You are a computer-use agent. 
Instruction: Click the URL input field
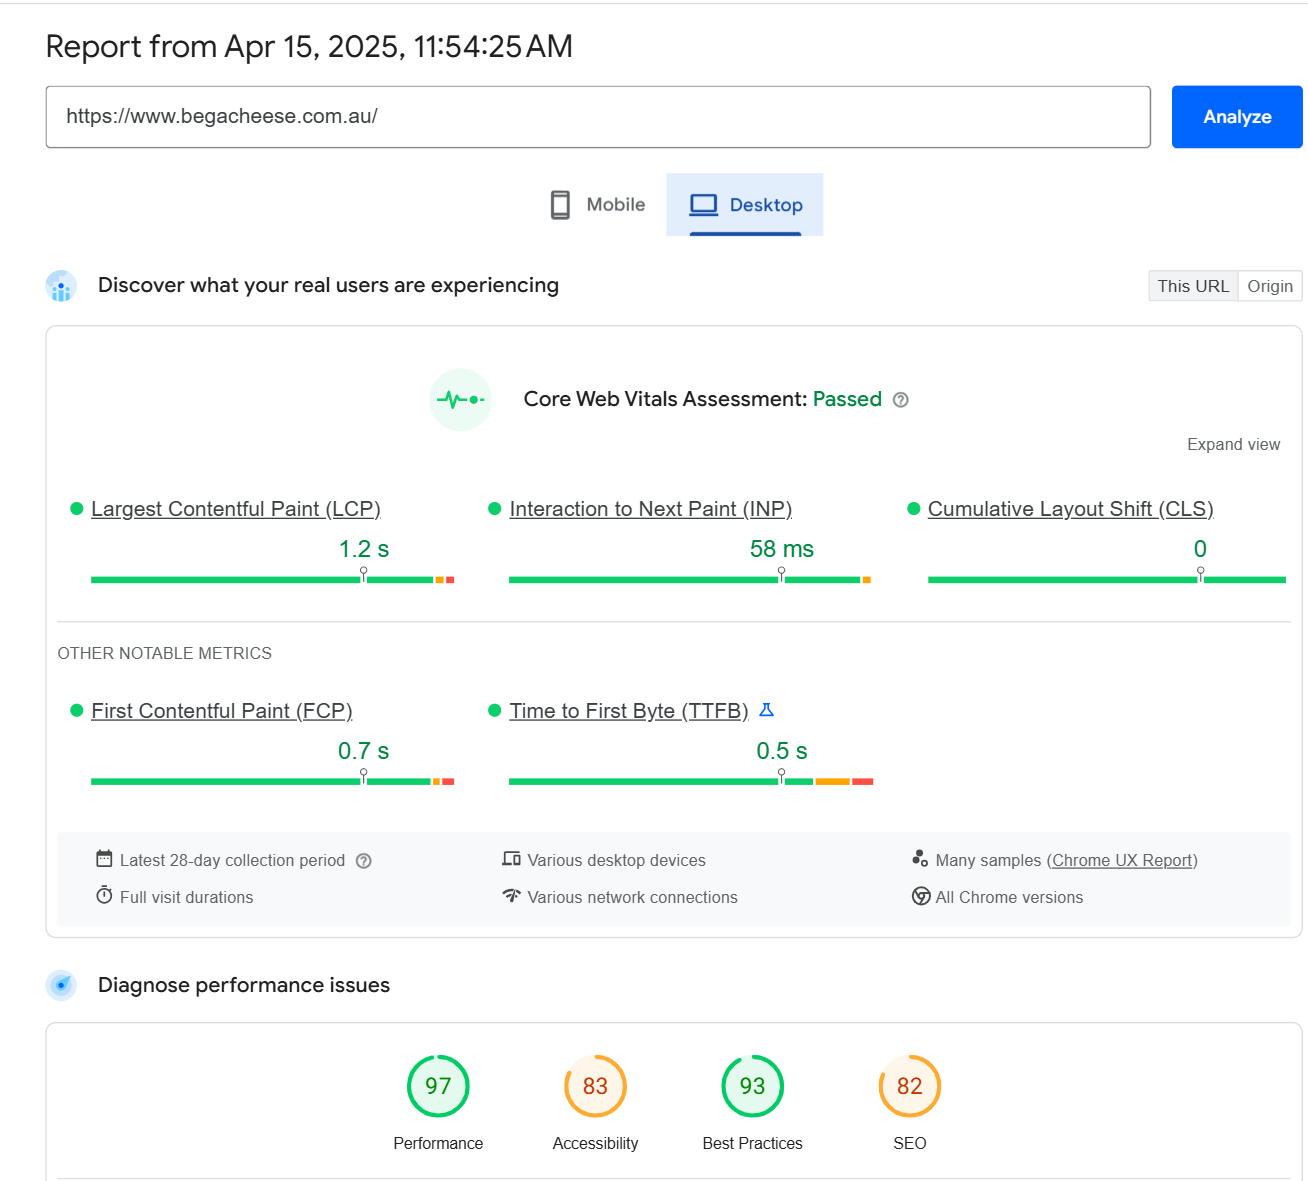(x=598, y=117)
